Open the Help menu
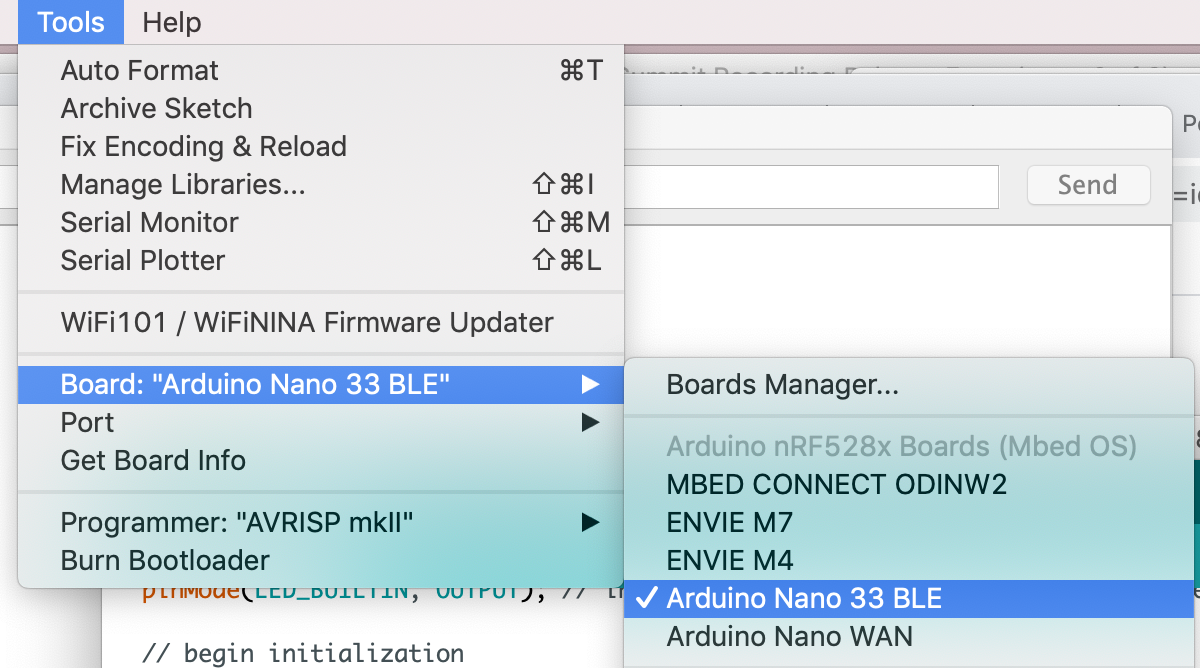This screenshot has height=668, width=1200. pyautogui.click(x=171, y=22)
